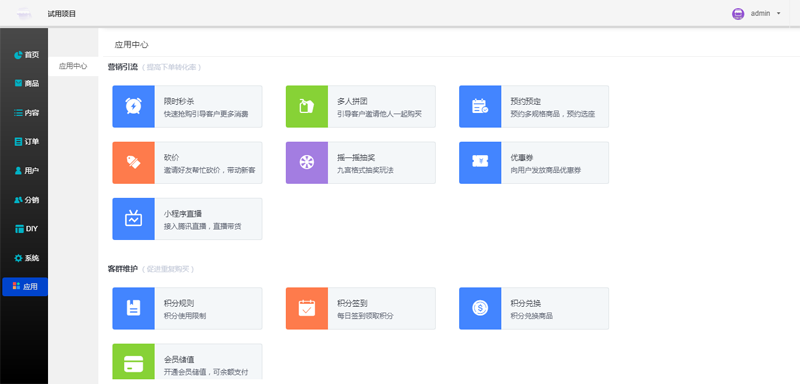Click the 订单 sidebar icon
This screenshot has width=800, height=384.
click(x=18, y=142)
